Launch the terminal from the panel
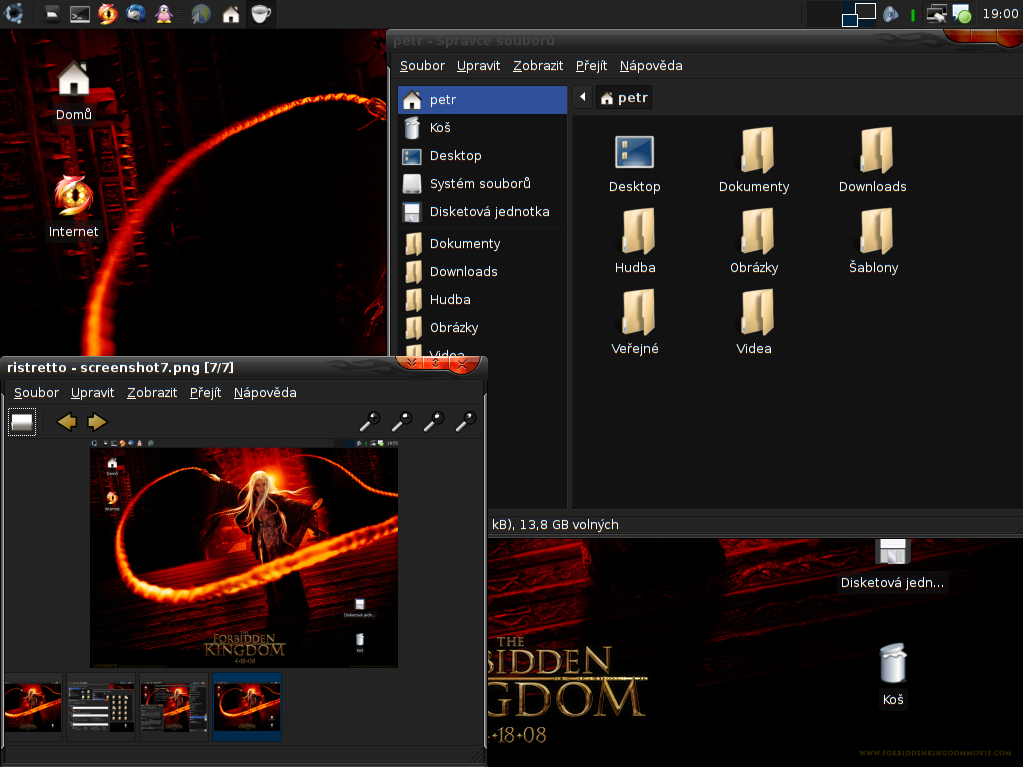 point(80,14)
